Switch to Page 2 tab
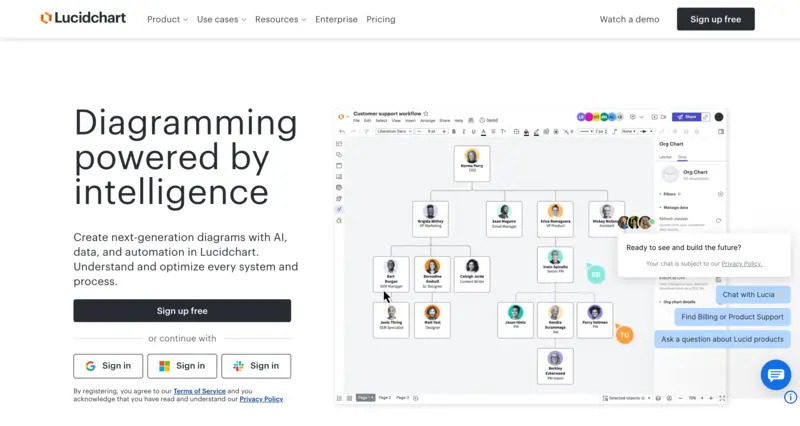Screen dimensions: 800x426 pyautogui.click(x=384, y=397)
